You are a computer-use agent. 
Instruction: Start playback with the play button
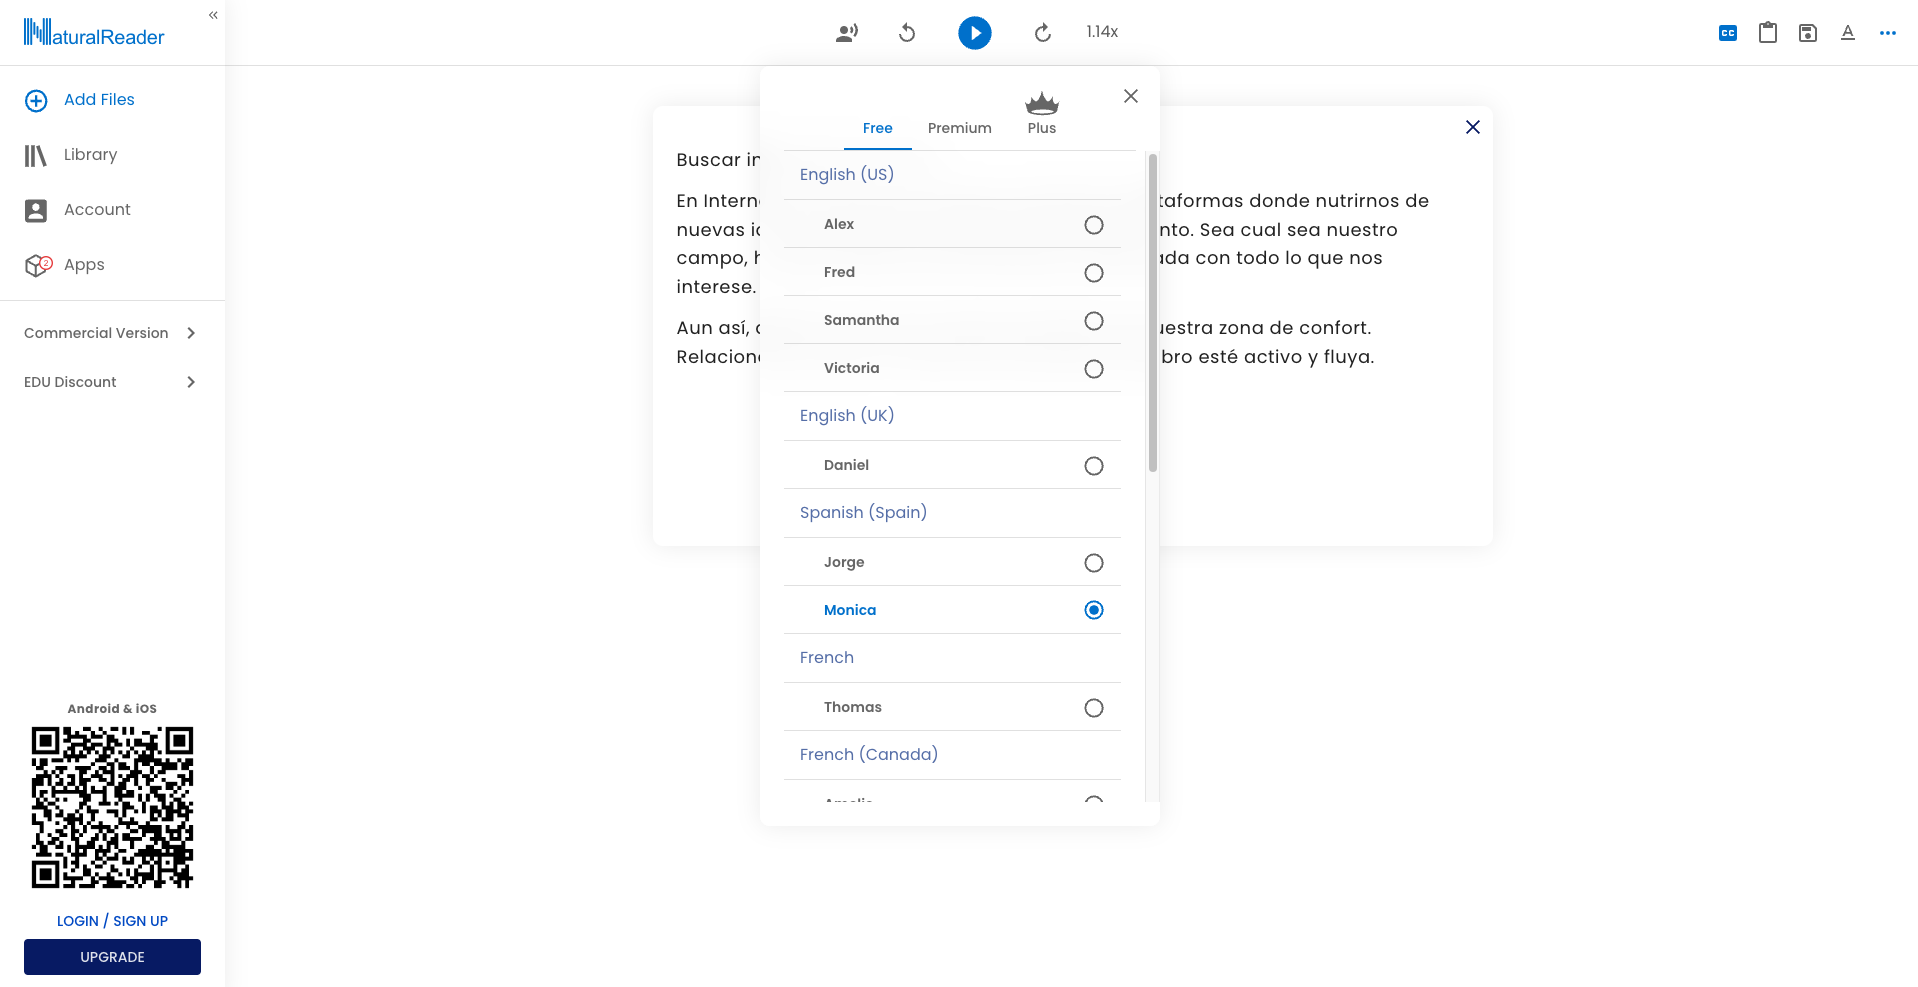[x=975, y=33]
